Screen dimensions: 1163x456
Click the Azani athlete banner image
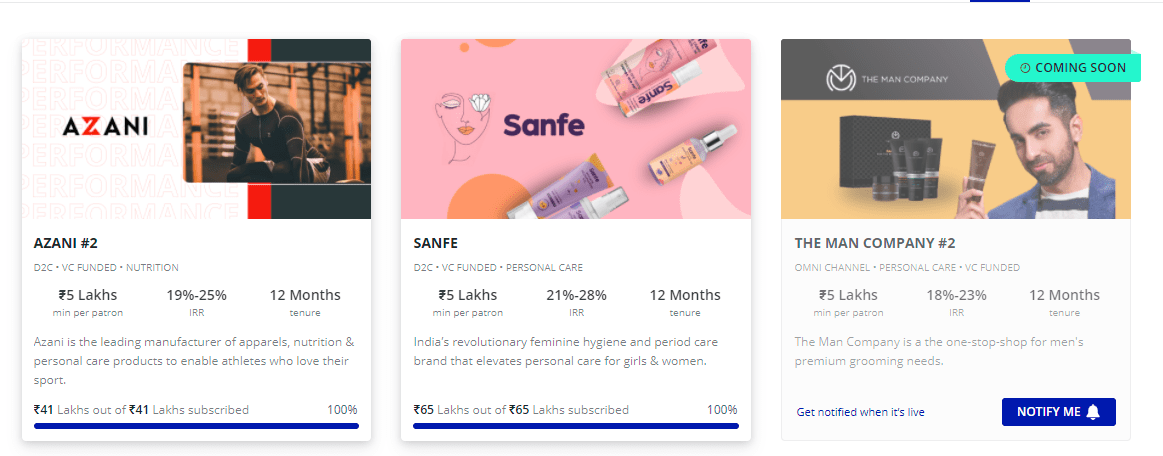pos(277,123)
